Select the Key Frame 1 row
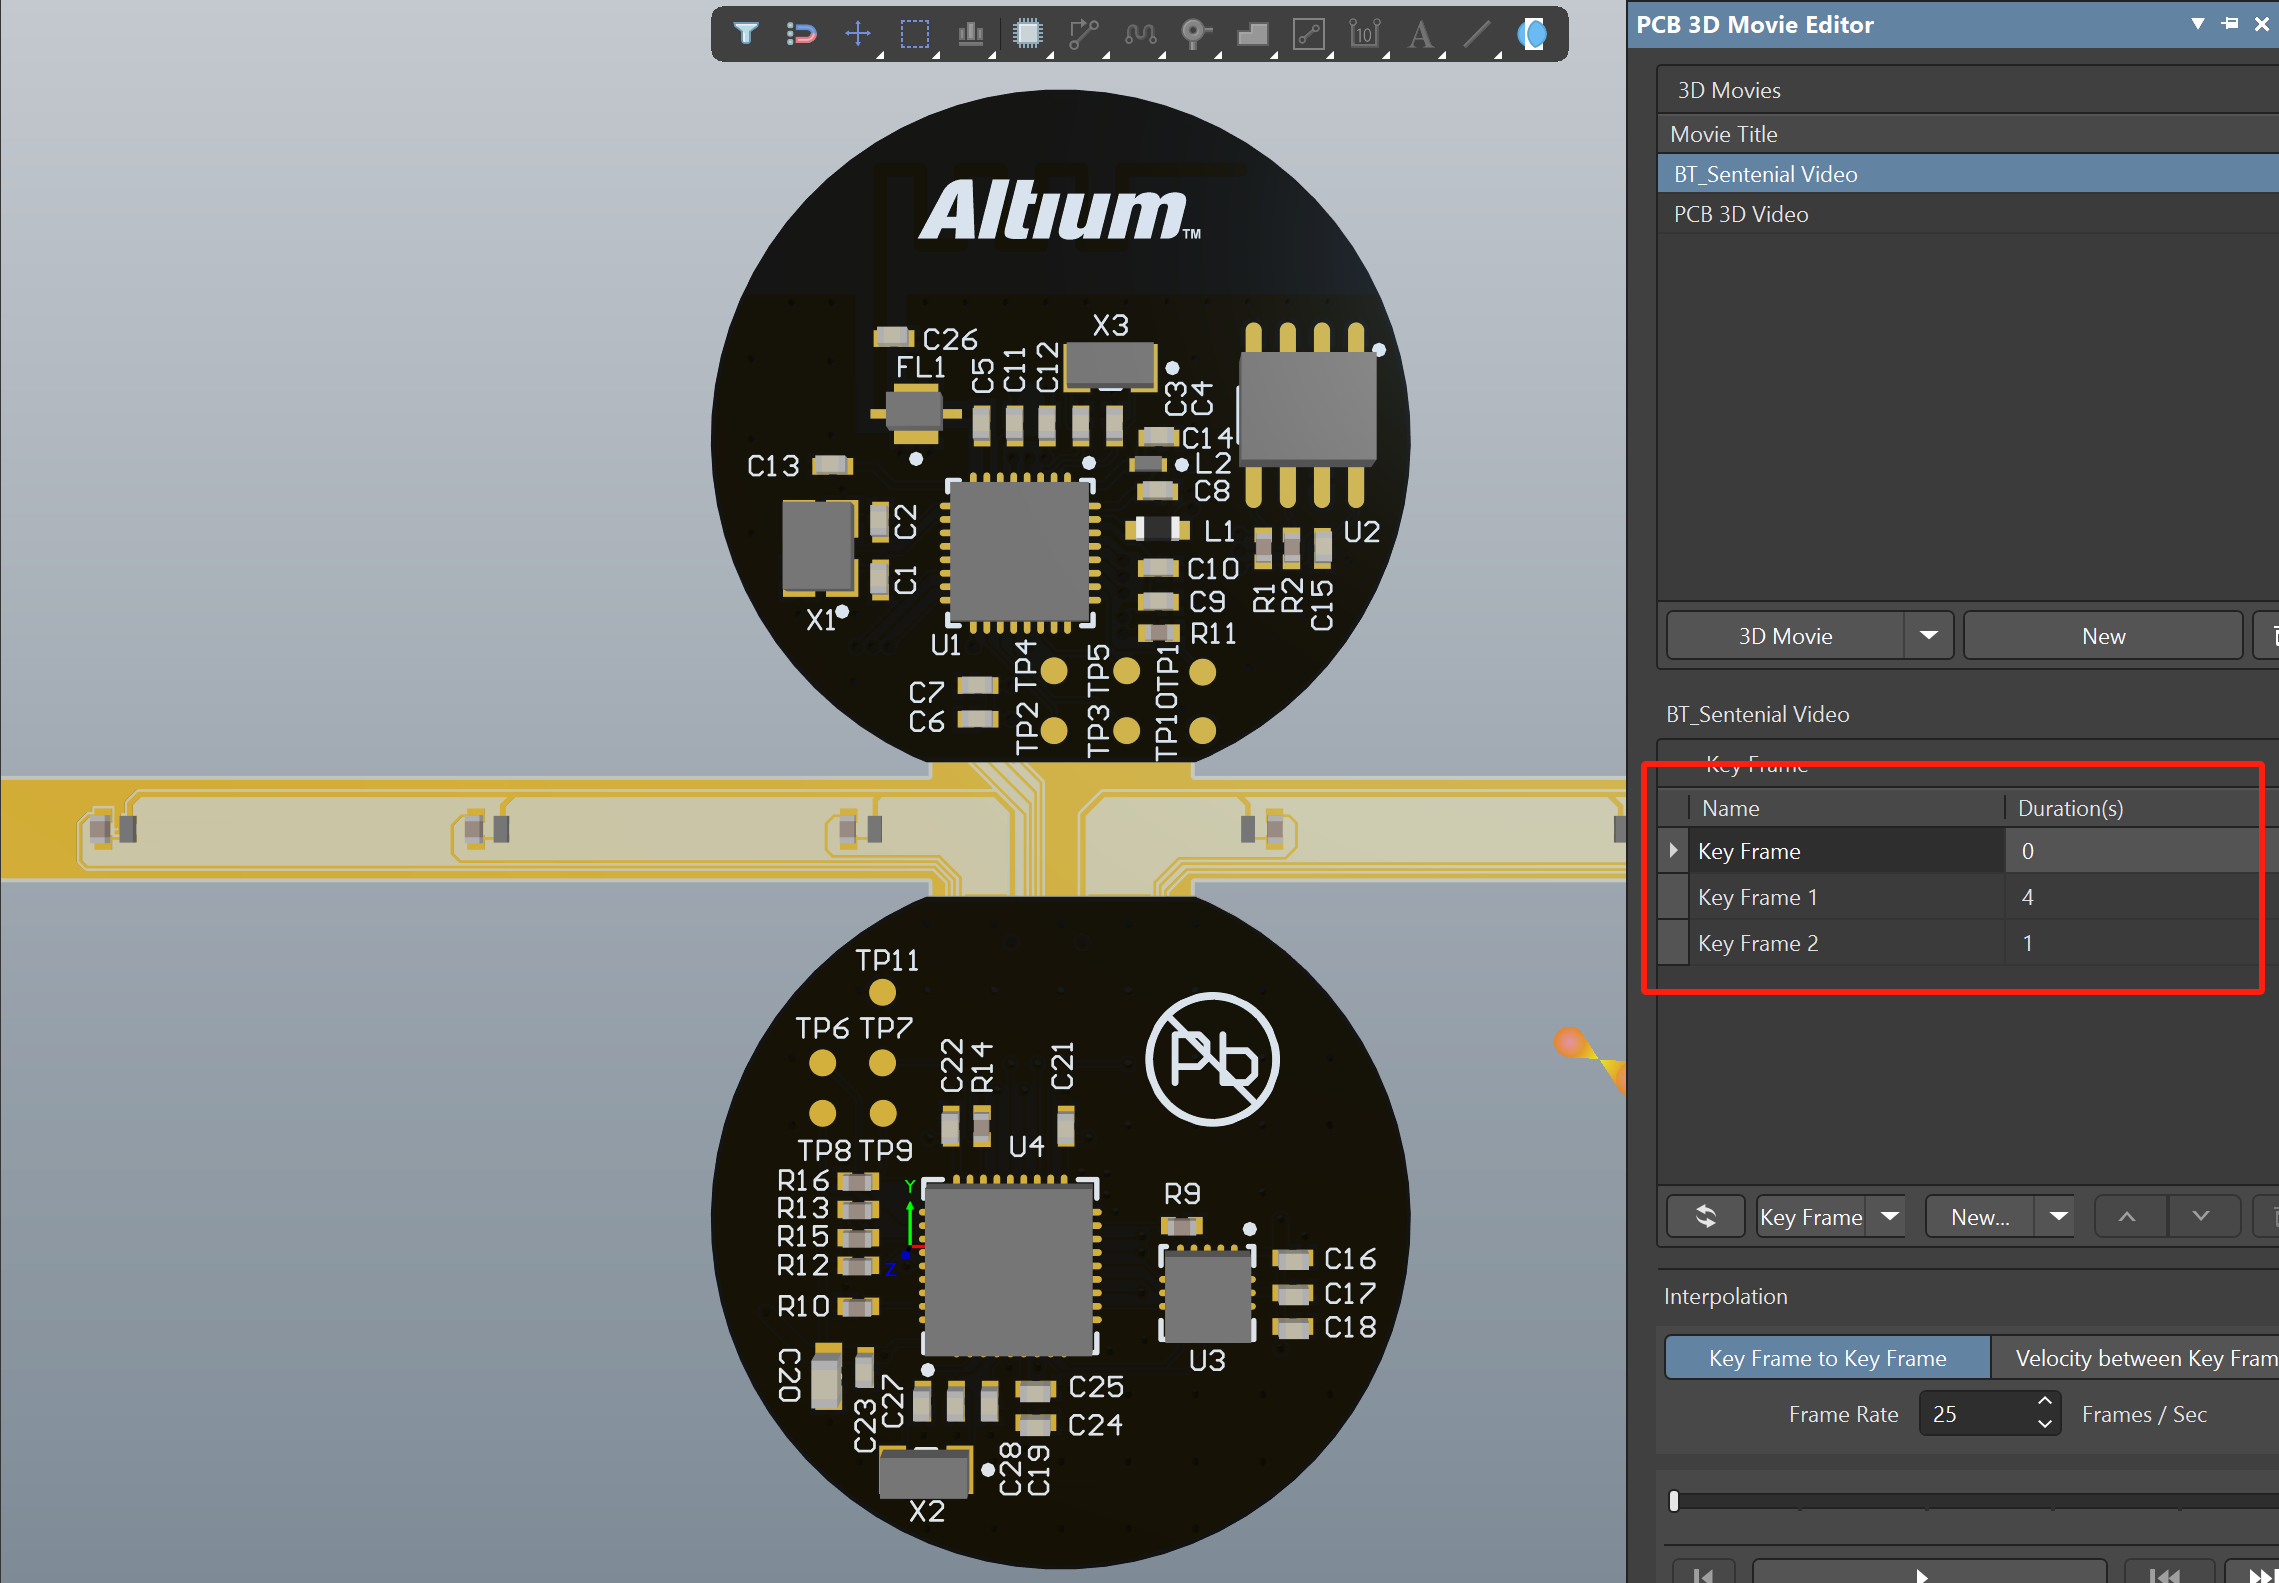The image size is (2279, 1583). [1757, 897]
